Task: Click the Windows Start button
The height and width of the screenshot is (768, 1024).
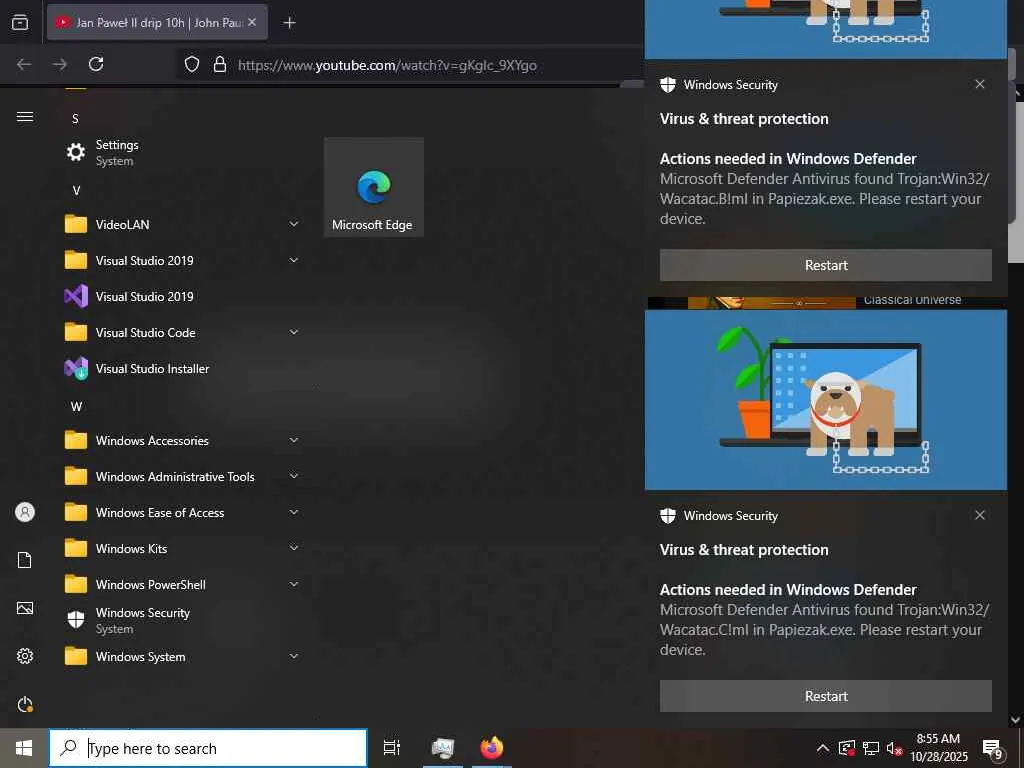Action: pyautogui.click(x=24, y=748)
